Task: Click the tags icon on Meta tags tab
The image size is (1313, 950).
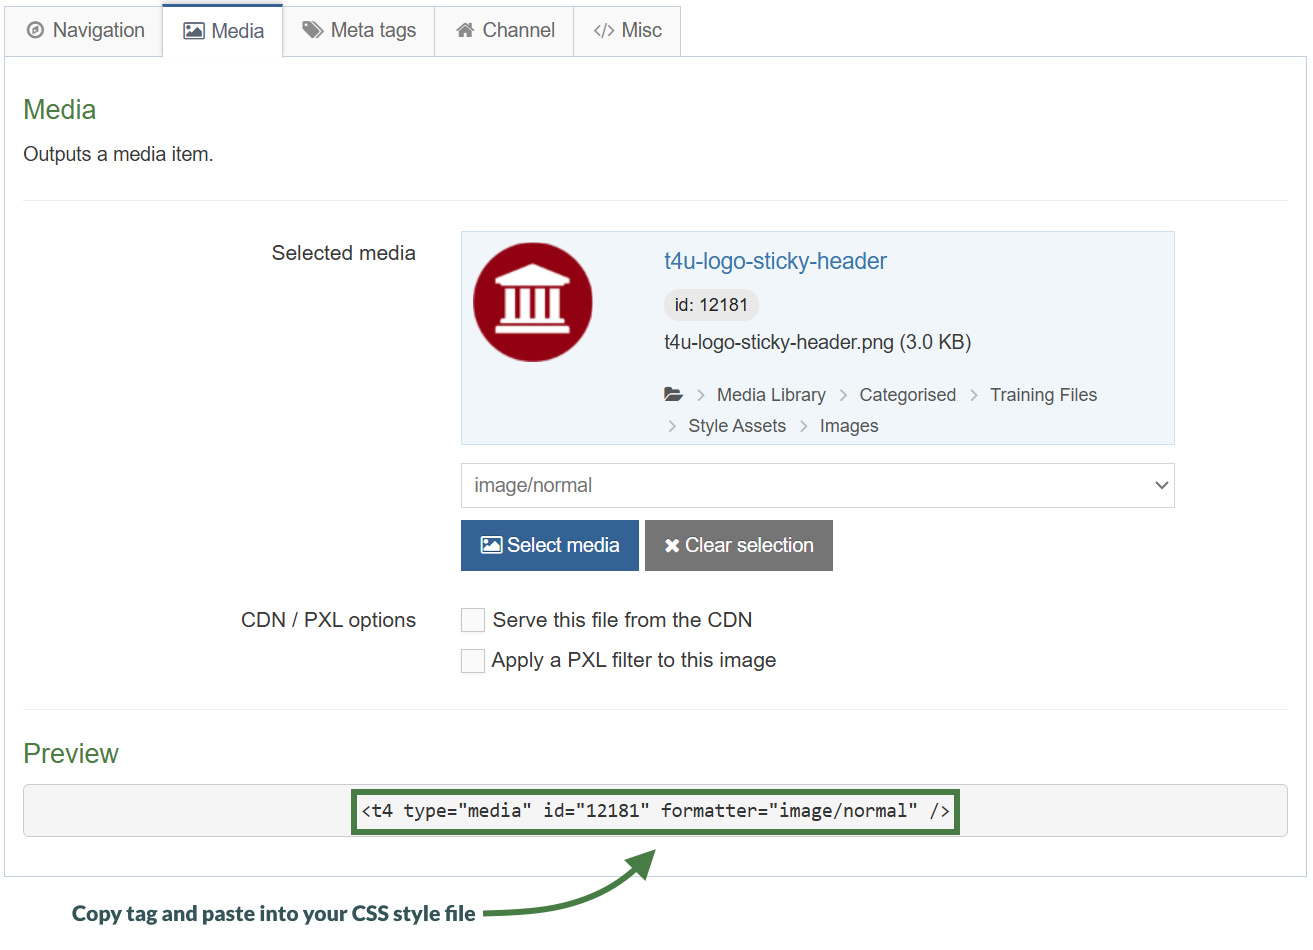Action: [313, 30]
